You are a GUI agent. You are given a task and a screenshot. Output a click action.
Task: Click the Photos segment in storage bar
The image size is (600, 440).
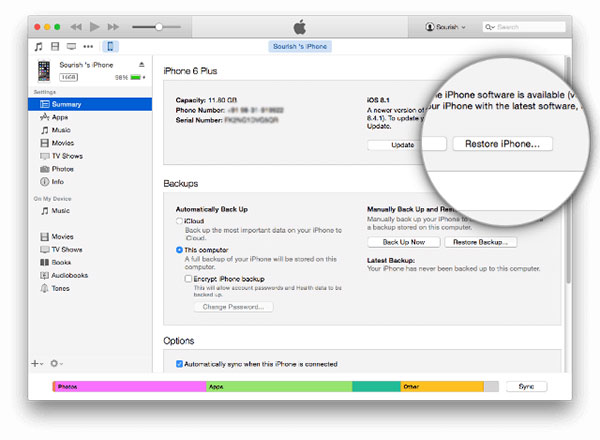(129, 386)
